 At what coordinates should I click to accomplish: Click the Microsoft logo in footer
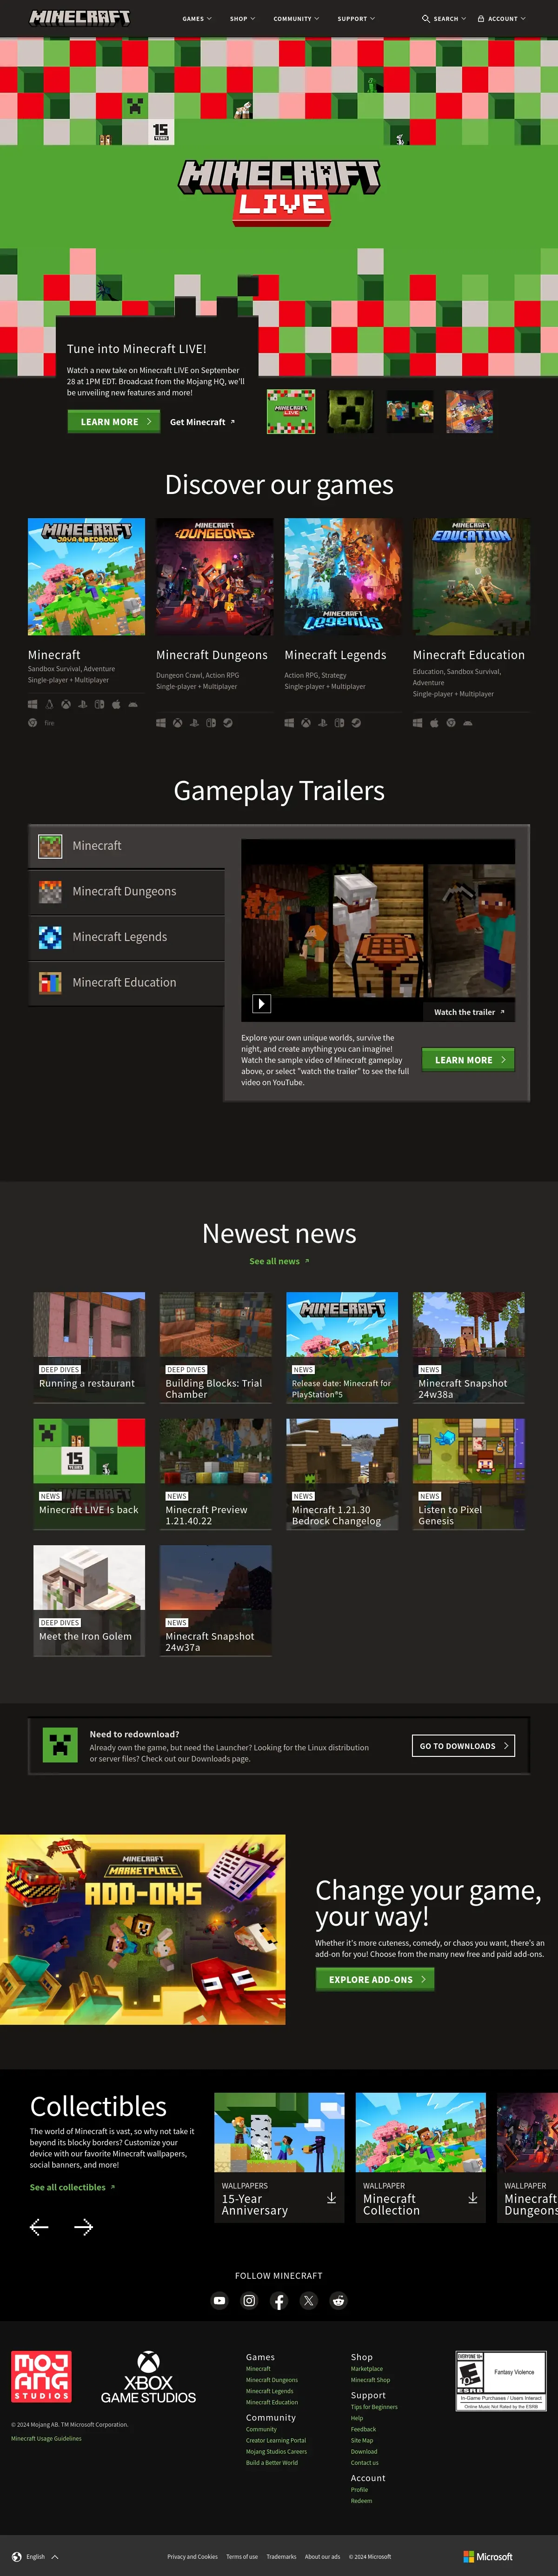[488, 2556]
